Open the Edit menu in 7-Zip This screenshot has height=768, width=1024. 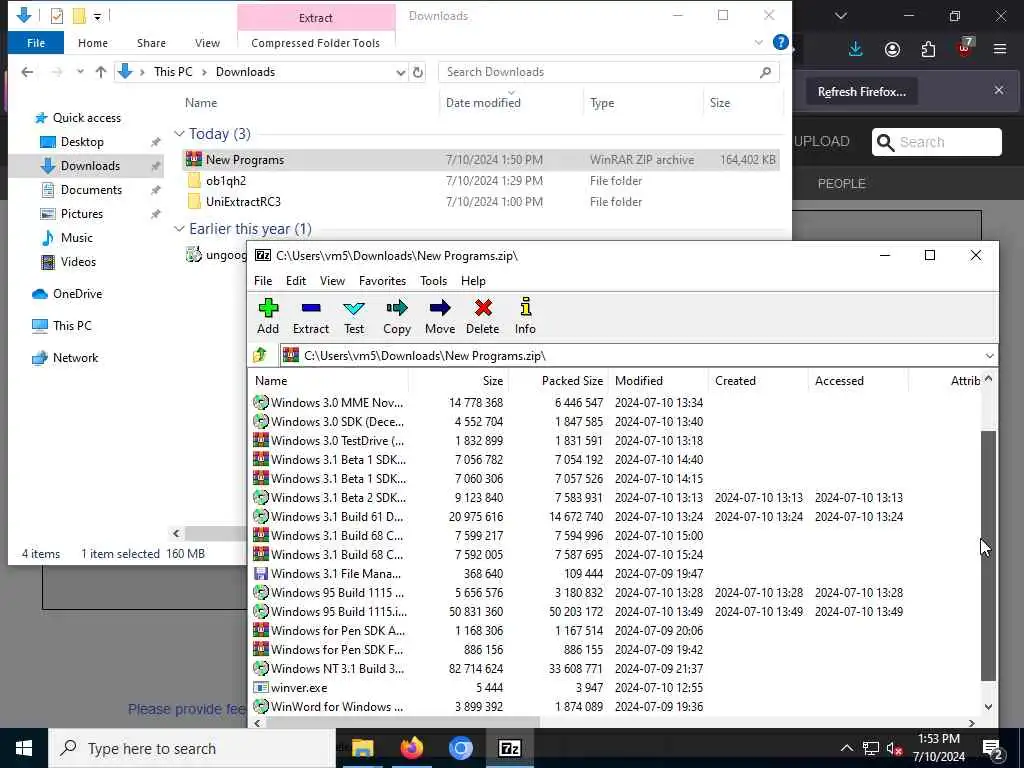(x=296, y=281)
